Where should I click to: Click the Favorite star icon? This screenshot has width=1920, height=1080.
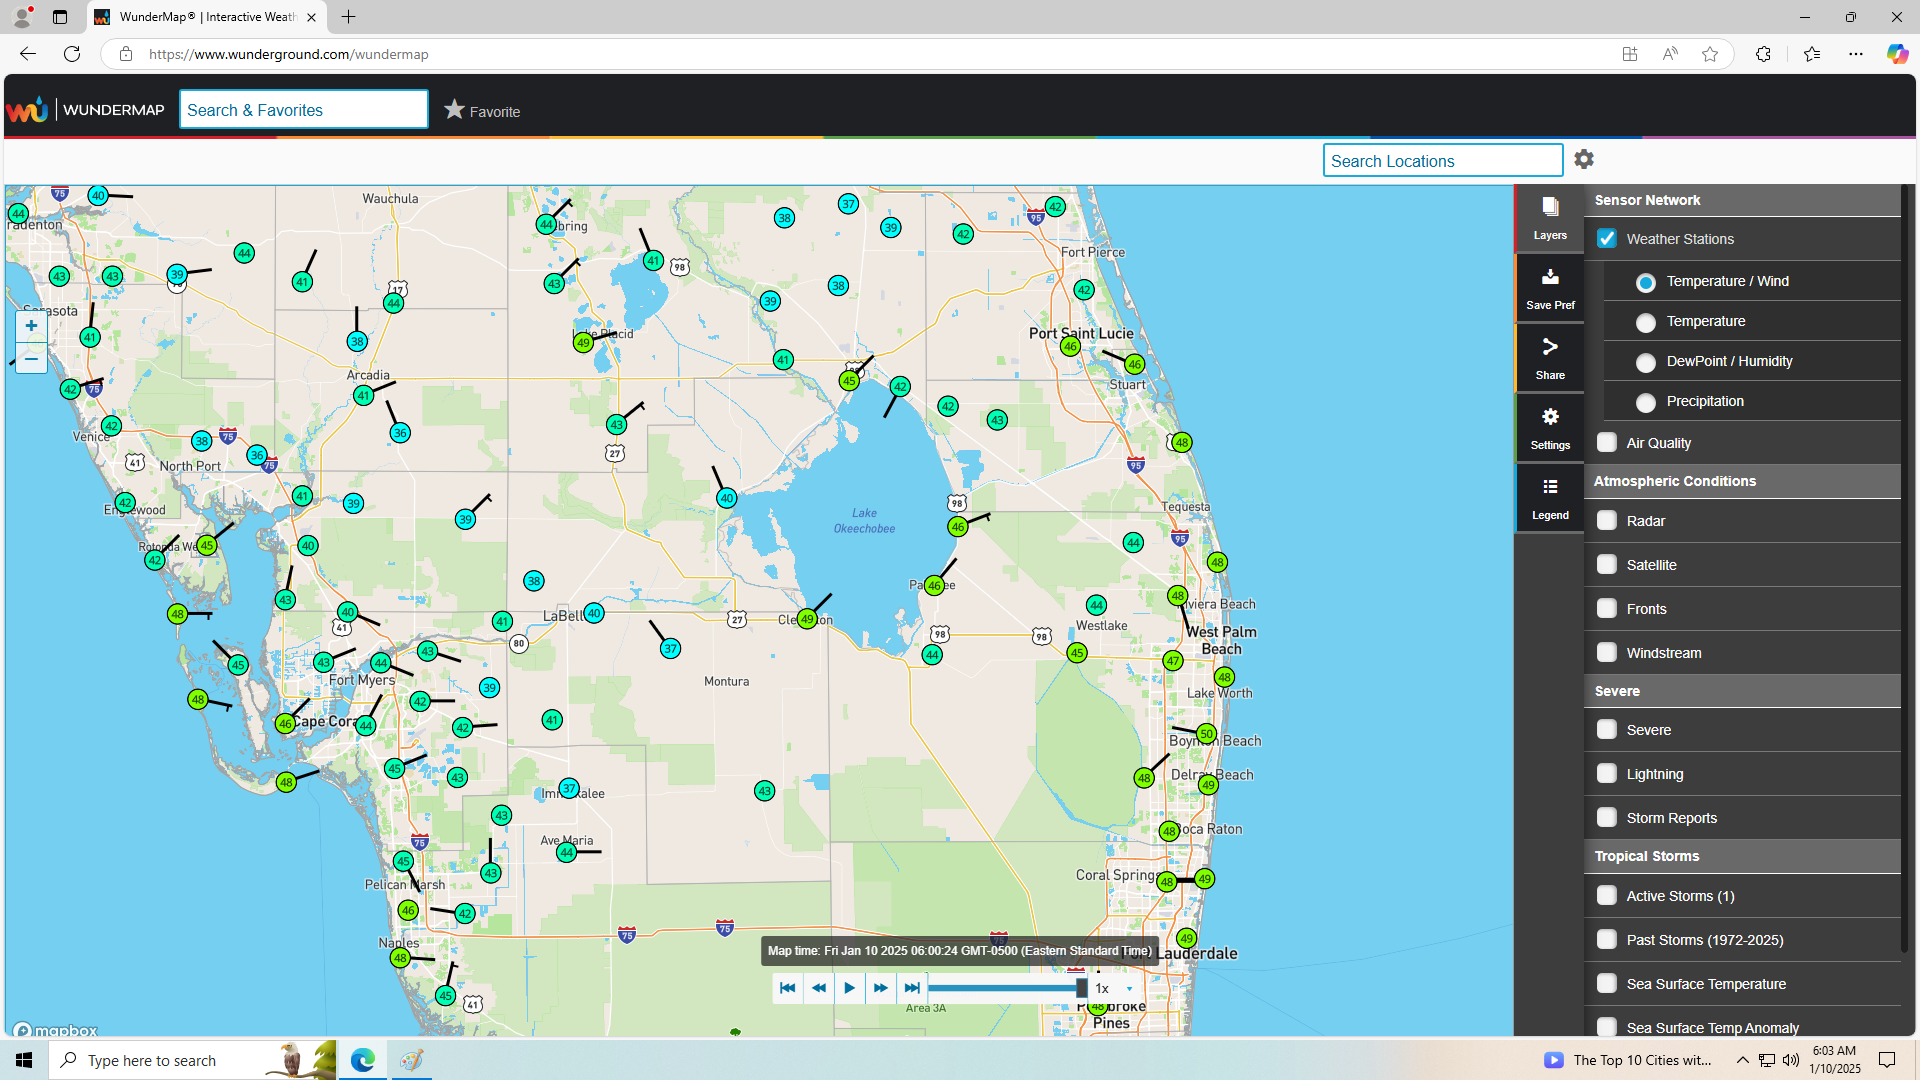(x=455, y=110)
